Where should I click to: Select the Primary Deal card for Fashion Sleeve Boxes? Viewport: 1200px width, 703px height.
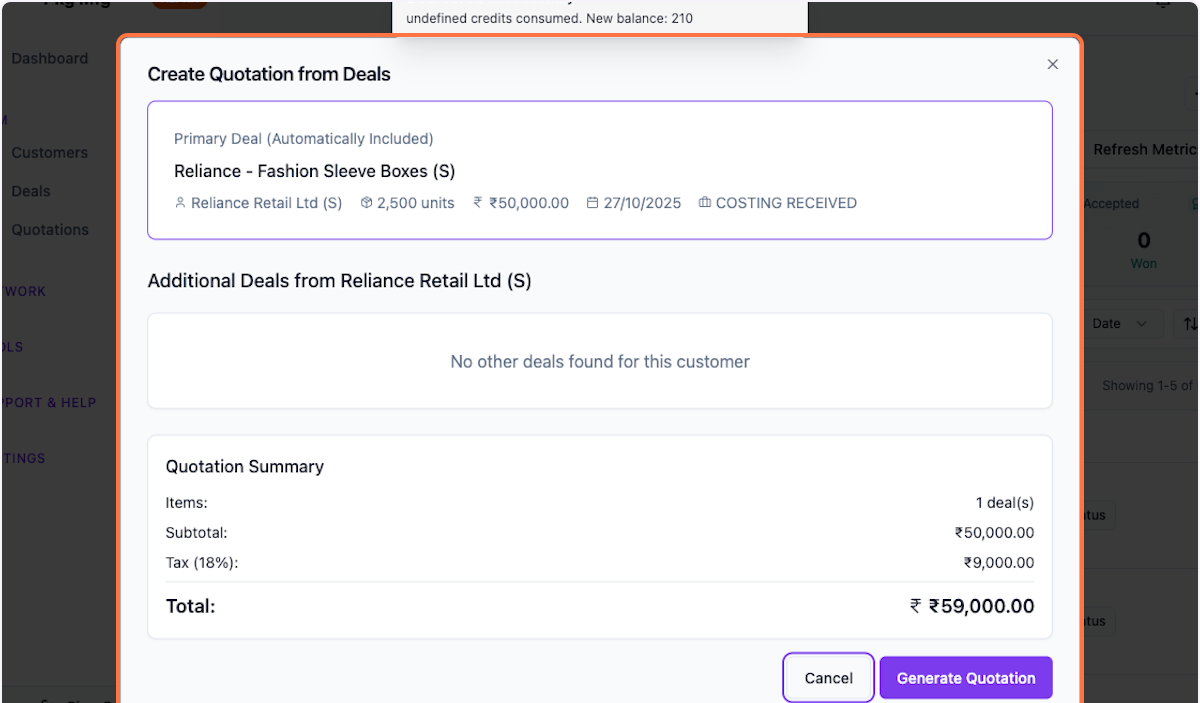[600, 170]
